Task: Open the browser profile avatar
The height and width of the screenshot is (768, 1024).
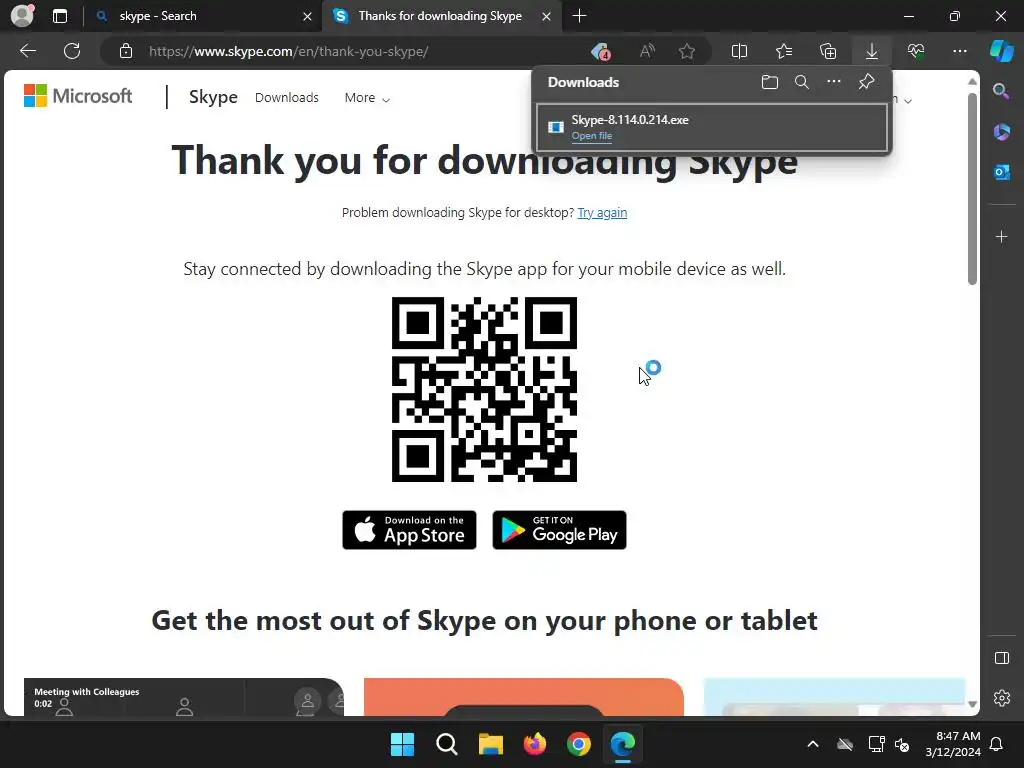Action: pyautogui.click(x=22, y=16)
